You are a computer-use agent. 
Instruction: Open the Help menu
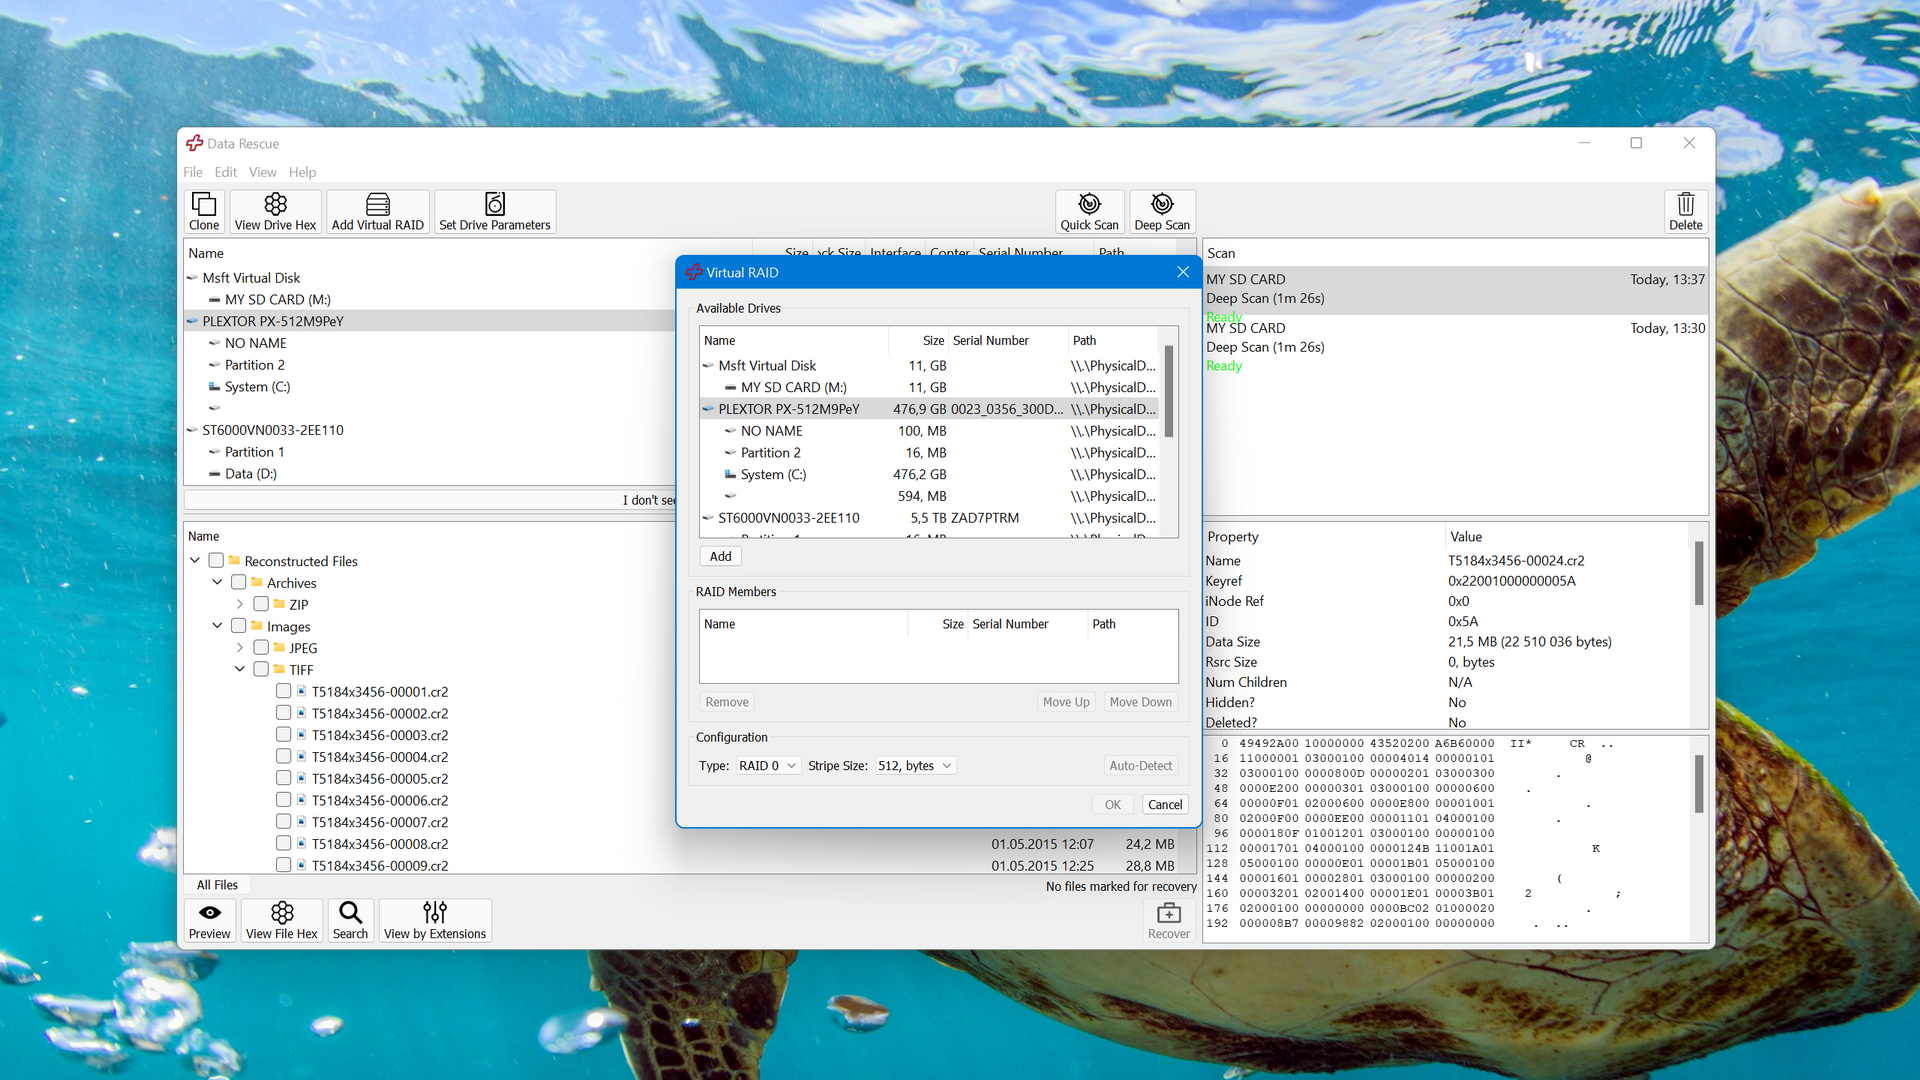(302, 172)
